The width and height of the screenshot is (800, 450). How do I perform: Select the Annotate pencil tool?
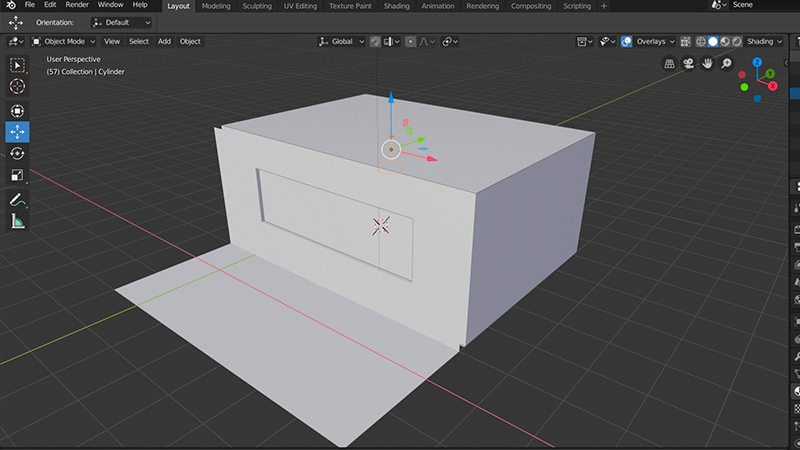click(17, 200)
